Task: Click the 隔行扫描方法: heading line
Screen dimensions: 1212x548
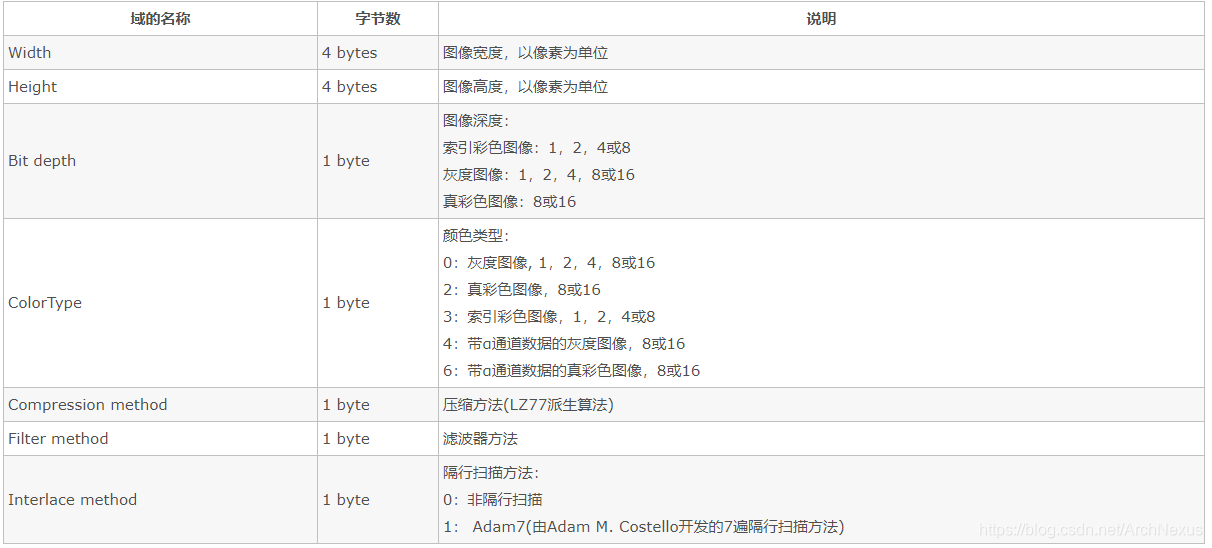Action: 492,473
